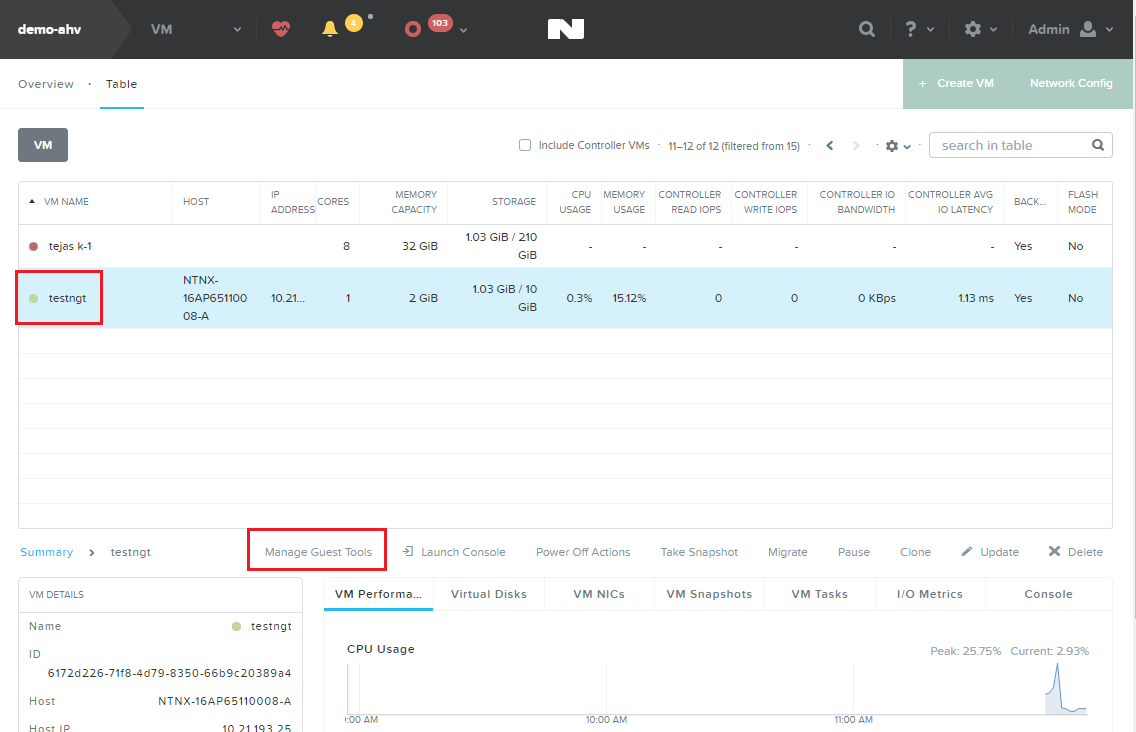Switch to the Table tab
The image size is (1136, 732).
click(x=122, y=84)
